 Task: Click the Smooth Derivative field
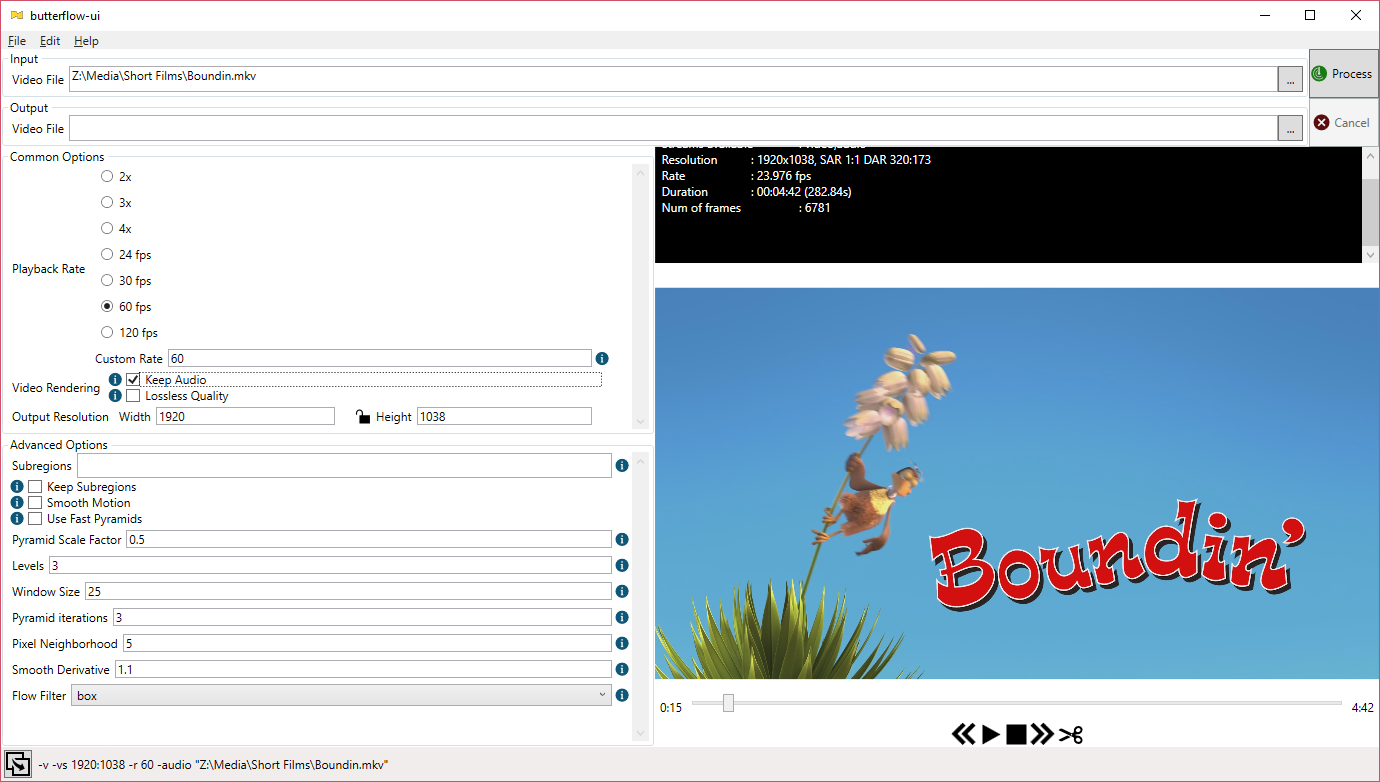point(364,670)
